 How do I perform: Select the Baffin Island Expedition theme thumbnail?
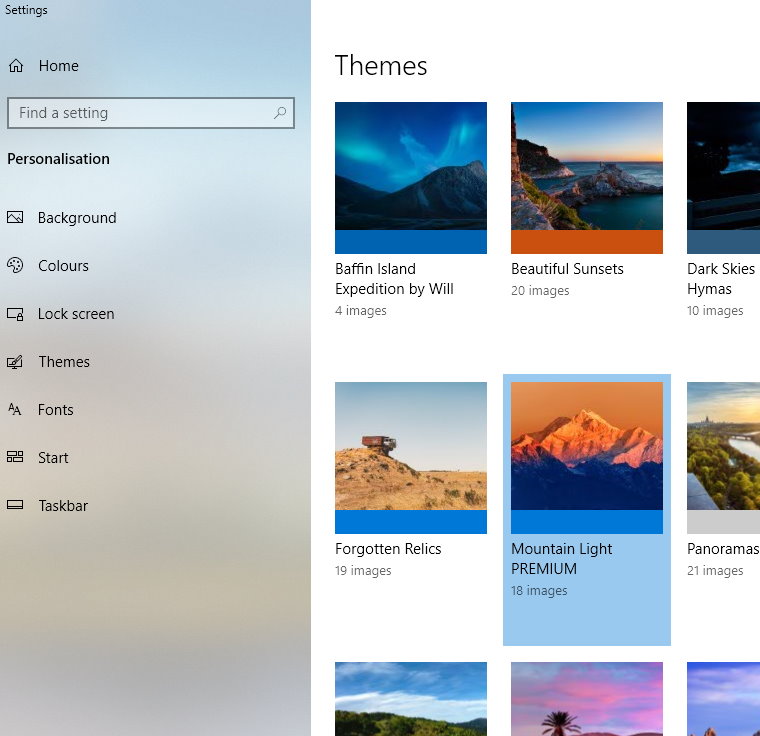tap(411, 166)
